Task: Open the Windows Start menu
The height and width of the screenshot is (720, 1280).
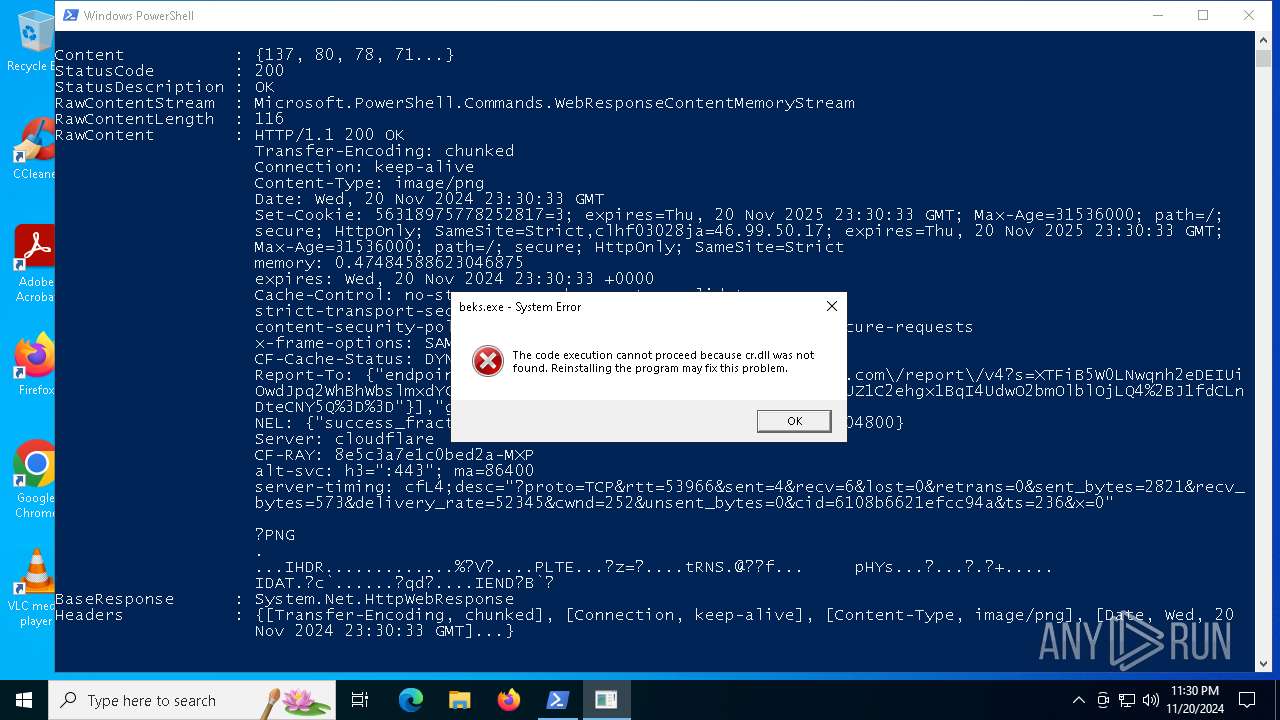Action: point(23,700)
